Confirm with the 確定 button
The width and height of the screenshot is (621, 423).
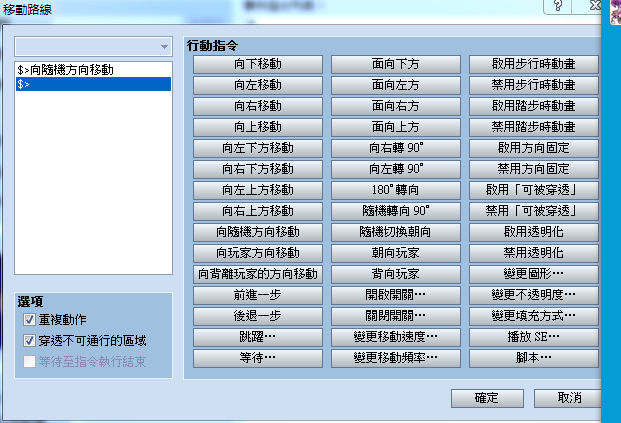[487, 398]
